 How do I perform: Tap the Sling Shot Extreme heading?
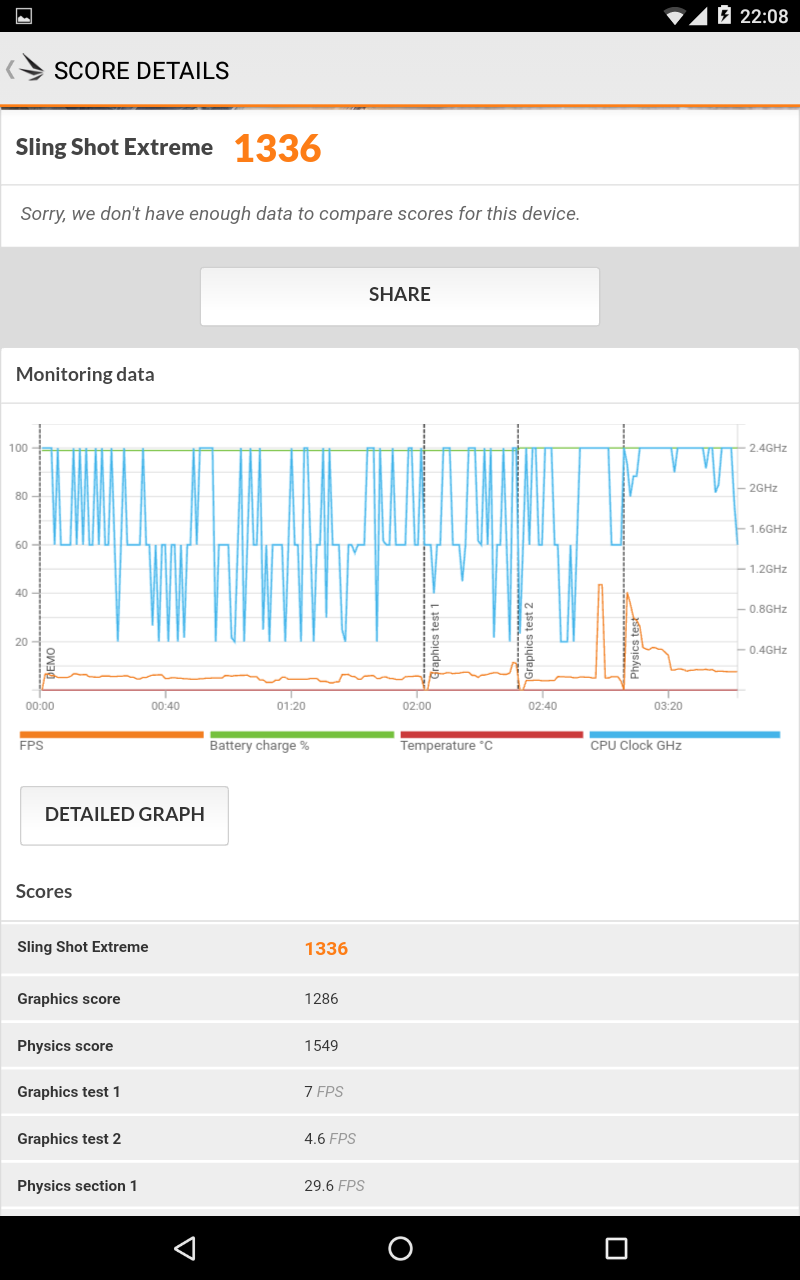[114, 147]
